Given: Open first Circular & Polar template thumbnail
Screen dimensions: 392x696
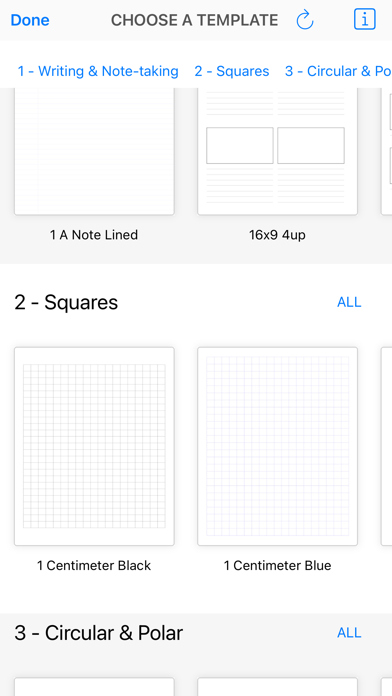Looking at the screenshot, I should pos(94,687).
